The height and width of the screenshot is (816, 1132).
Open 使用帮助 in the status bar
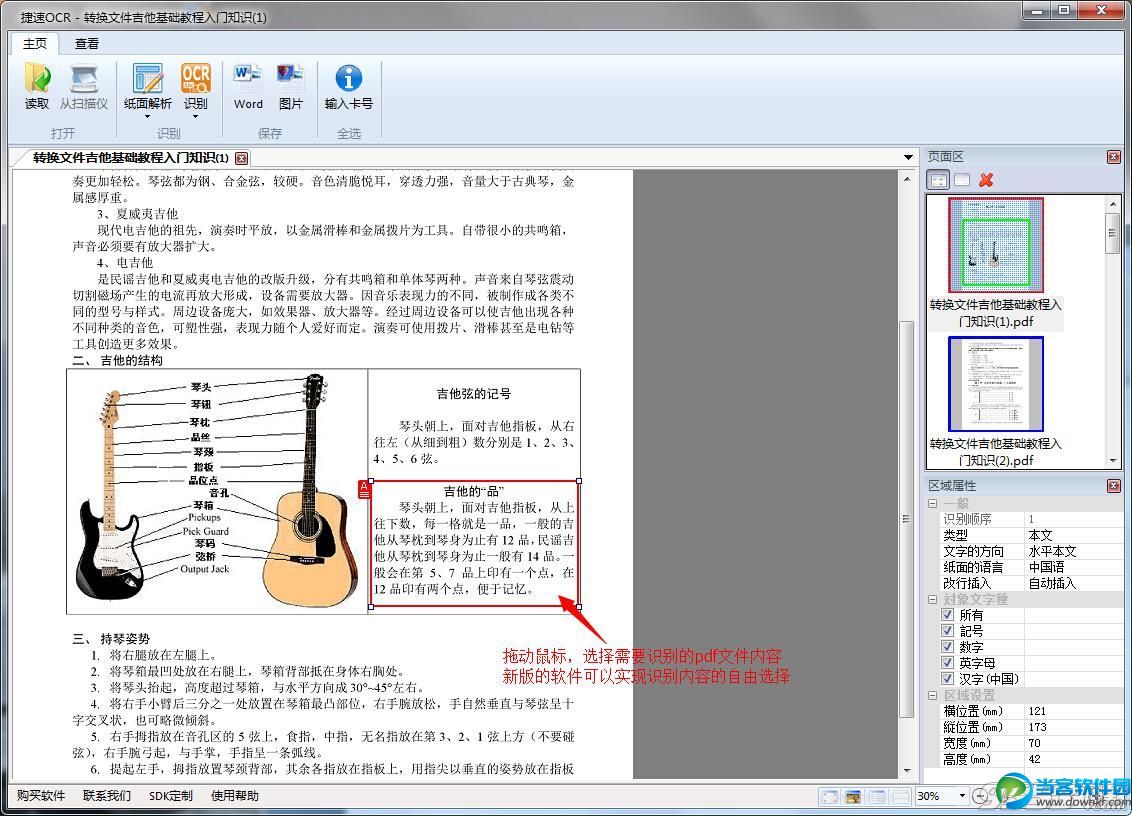tap(235, 796)
